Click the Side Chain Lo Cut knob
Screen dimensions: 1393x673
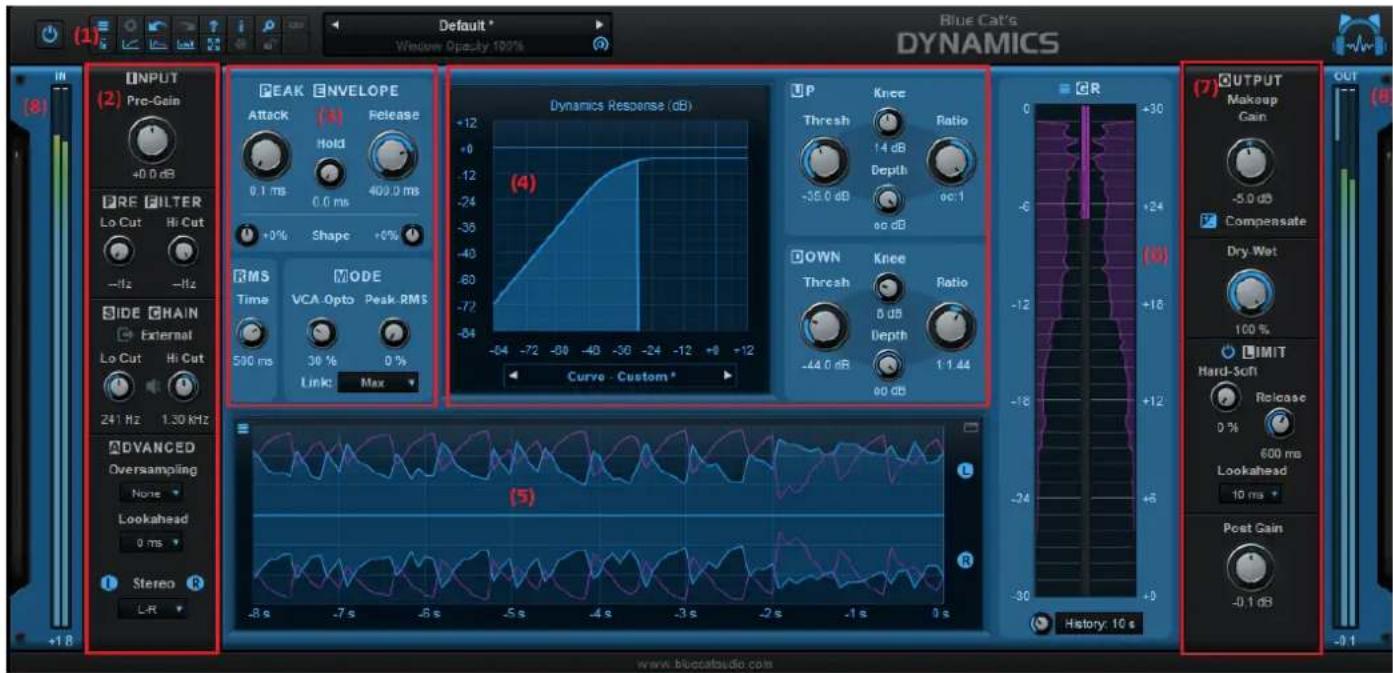point(119,386)
